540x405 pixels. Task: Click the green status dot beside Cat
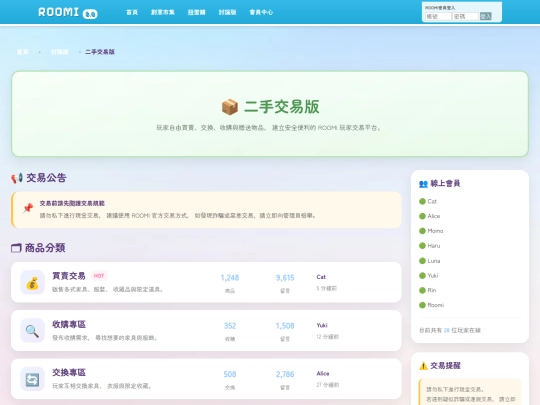pyautogui.click(x=422, y=201)
